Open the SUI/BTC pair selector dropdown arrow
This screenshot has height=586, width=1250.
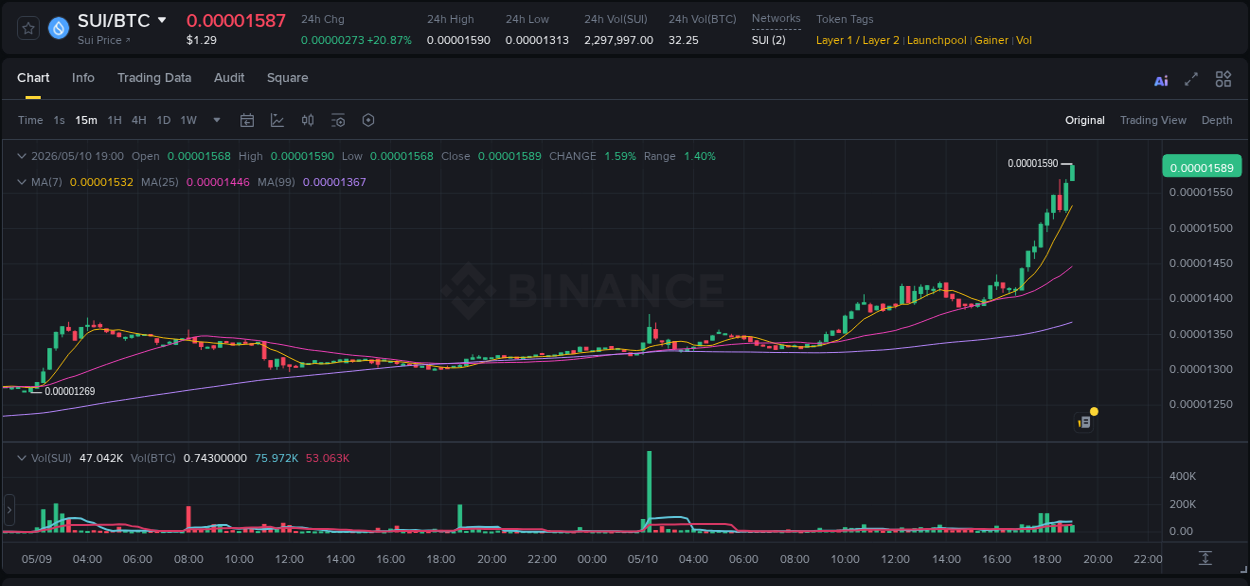pyautogui.click(x=162, y=20)
